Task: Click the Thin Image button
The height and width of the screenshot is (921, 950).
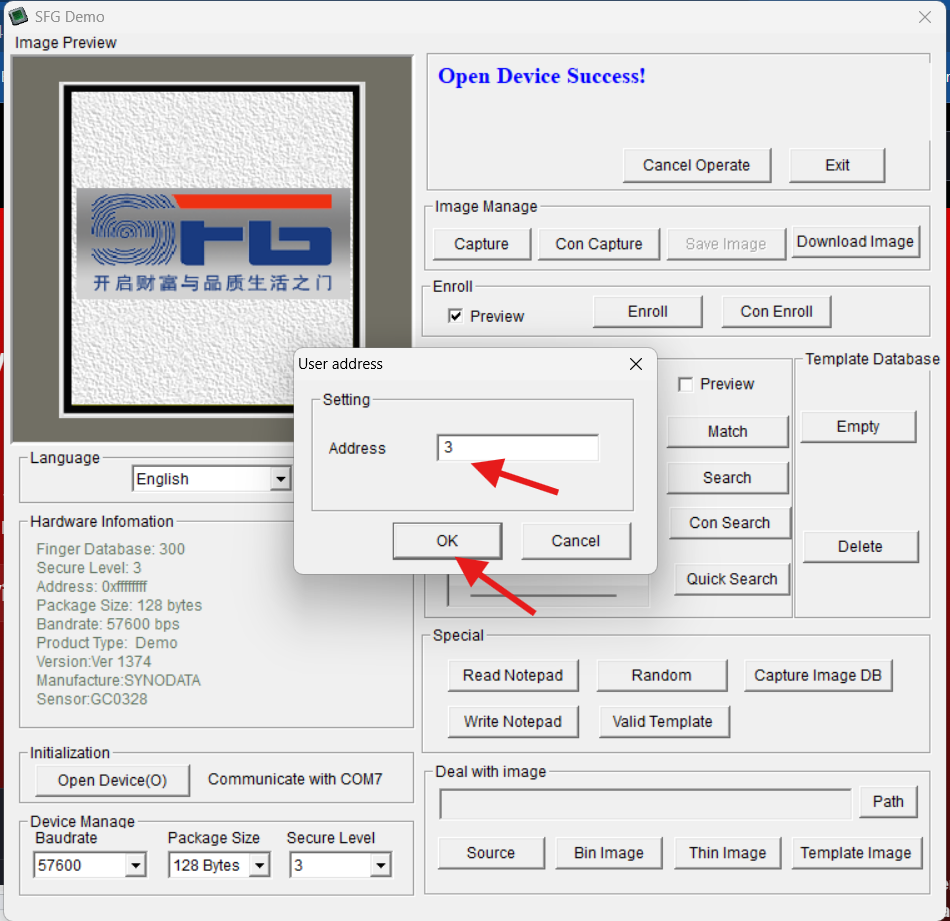Action: click(728, 853)
